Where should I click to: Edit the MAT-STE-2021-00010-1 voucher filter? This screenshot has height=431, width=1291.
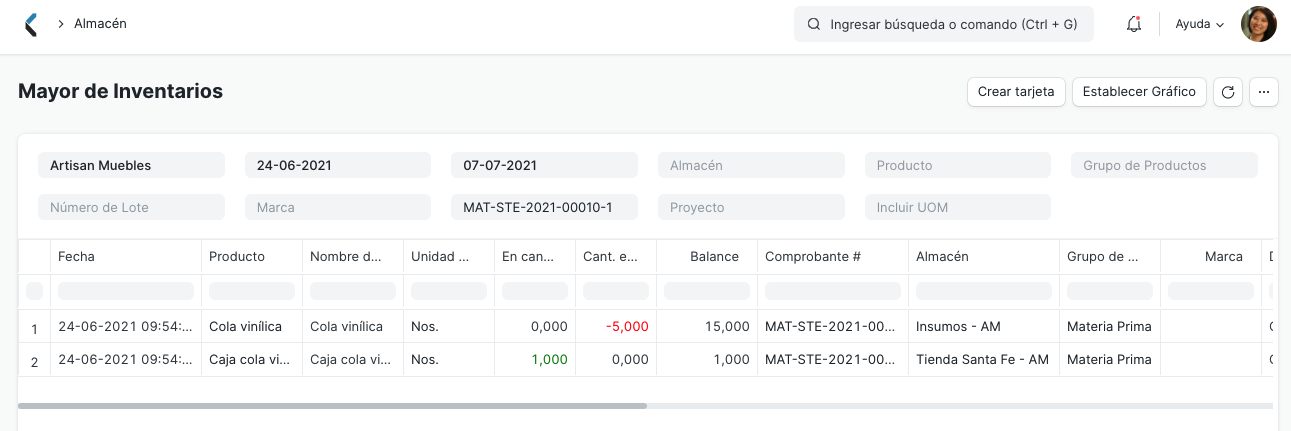coord(544,207)
